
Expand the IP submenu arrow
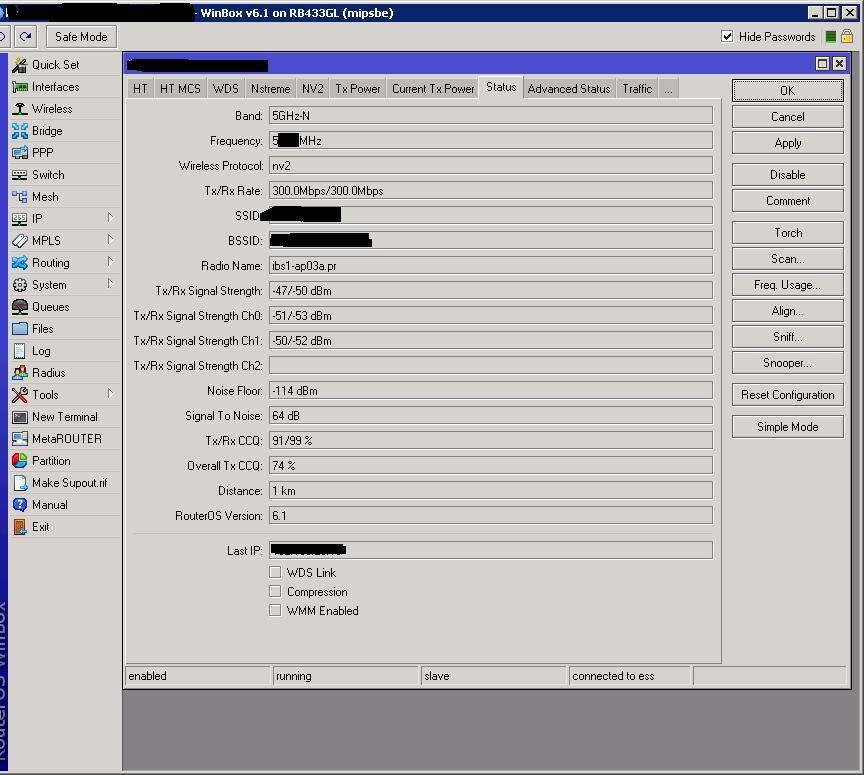110,218
